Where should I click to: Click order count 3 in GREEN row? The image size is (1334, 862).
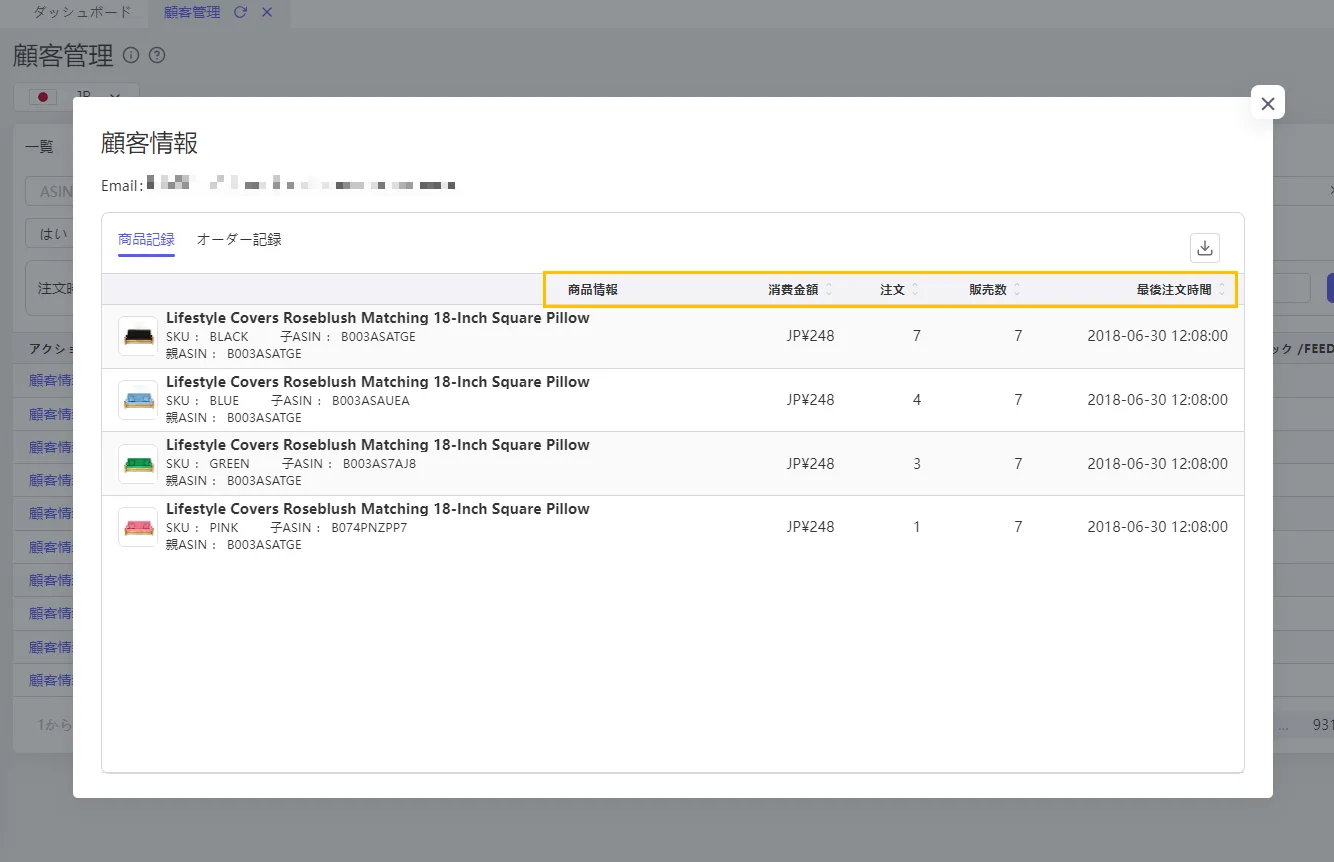tap(917, 464)
